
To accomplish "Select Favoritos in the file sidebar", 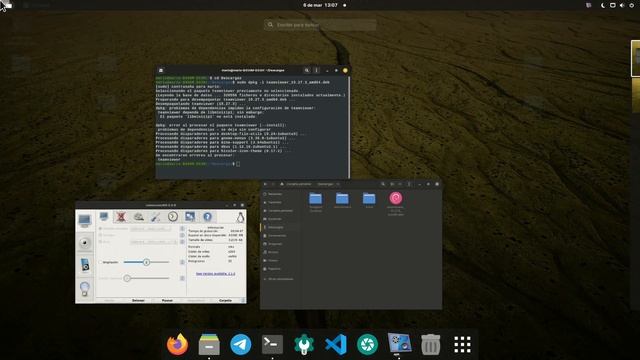I will pyautogui.click(x=280, y=202).
